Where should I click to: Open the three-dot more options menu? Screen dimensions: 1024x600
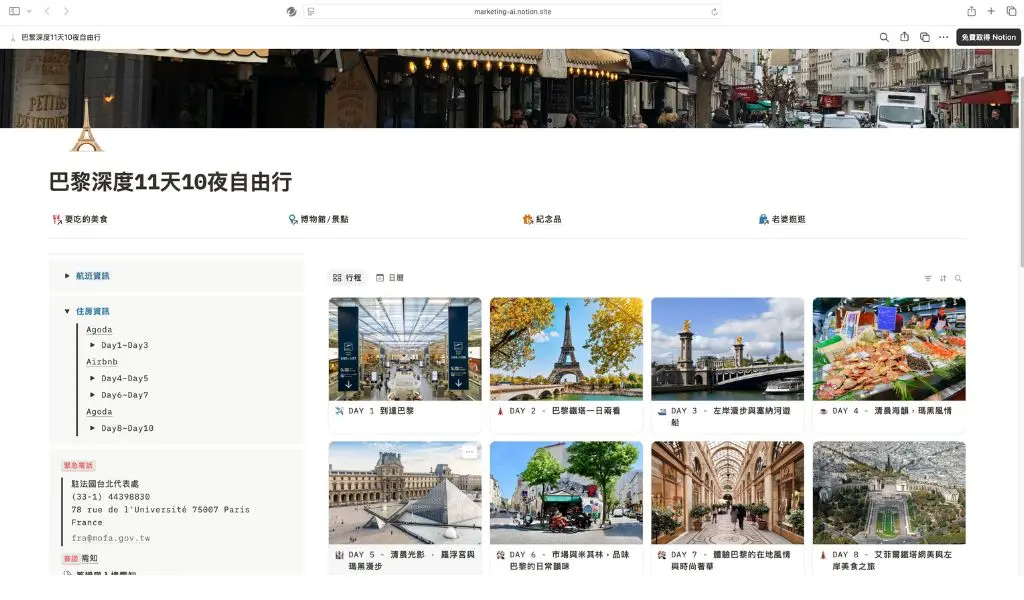pos(943,37)
